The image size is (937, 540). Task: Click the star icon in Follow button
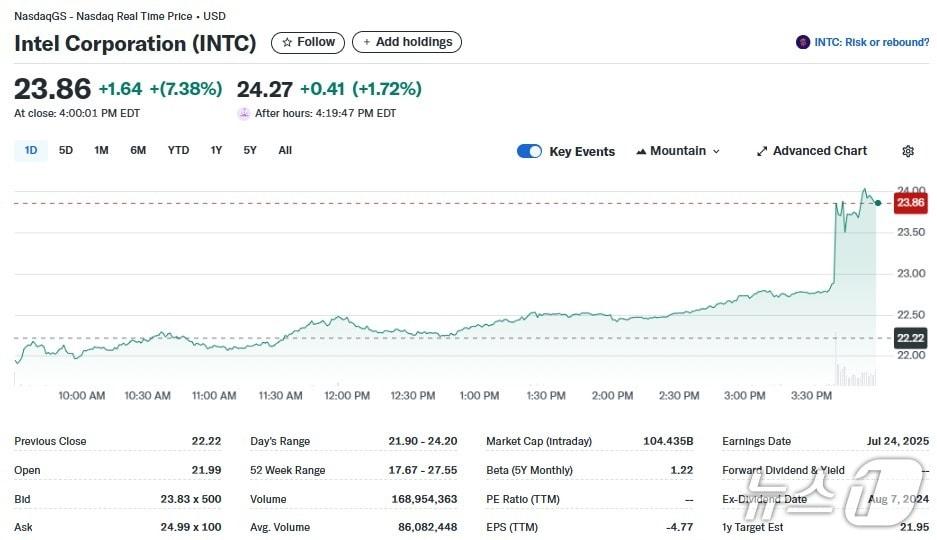(287, 42)
